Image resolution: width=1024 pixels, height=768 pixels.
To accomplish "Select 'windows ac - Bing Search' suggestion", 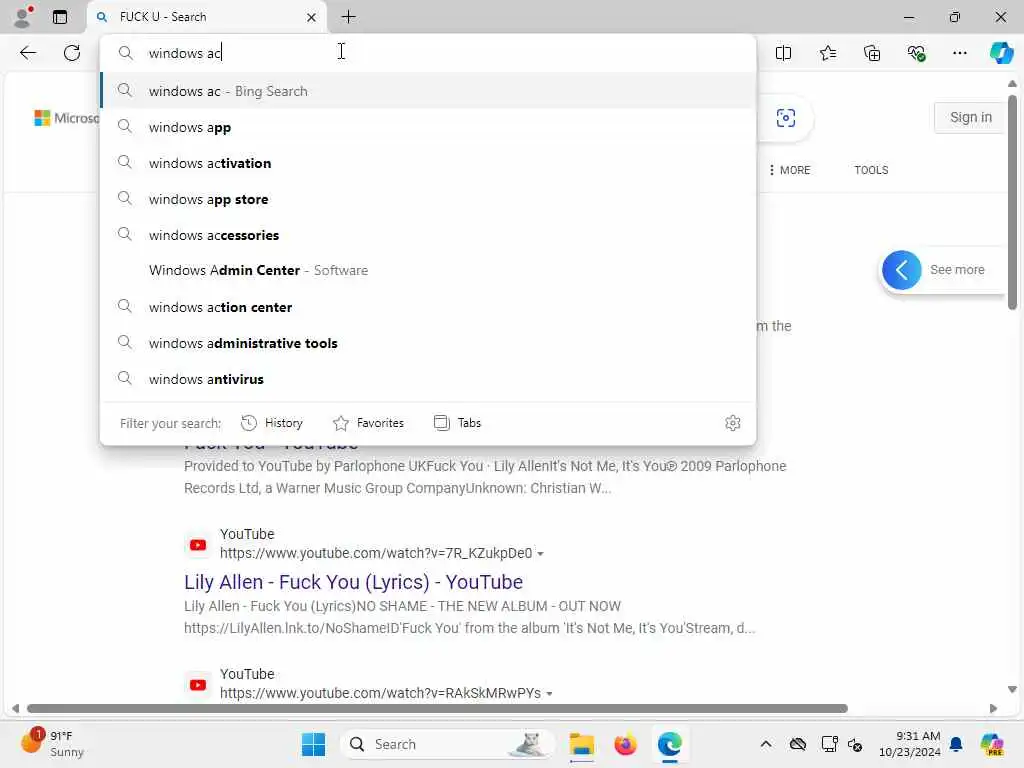I will [428, 91].
